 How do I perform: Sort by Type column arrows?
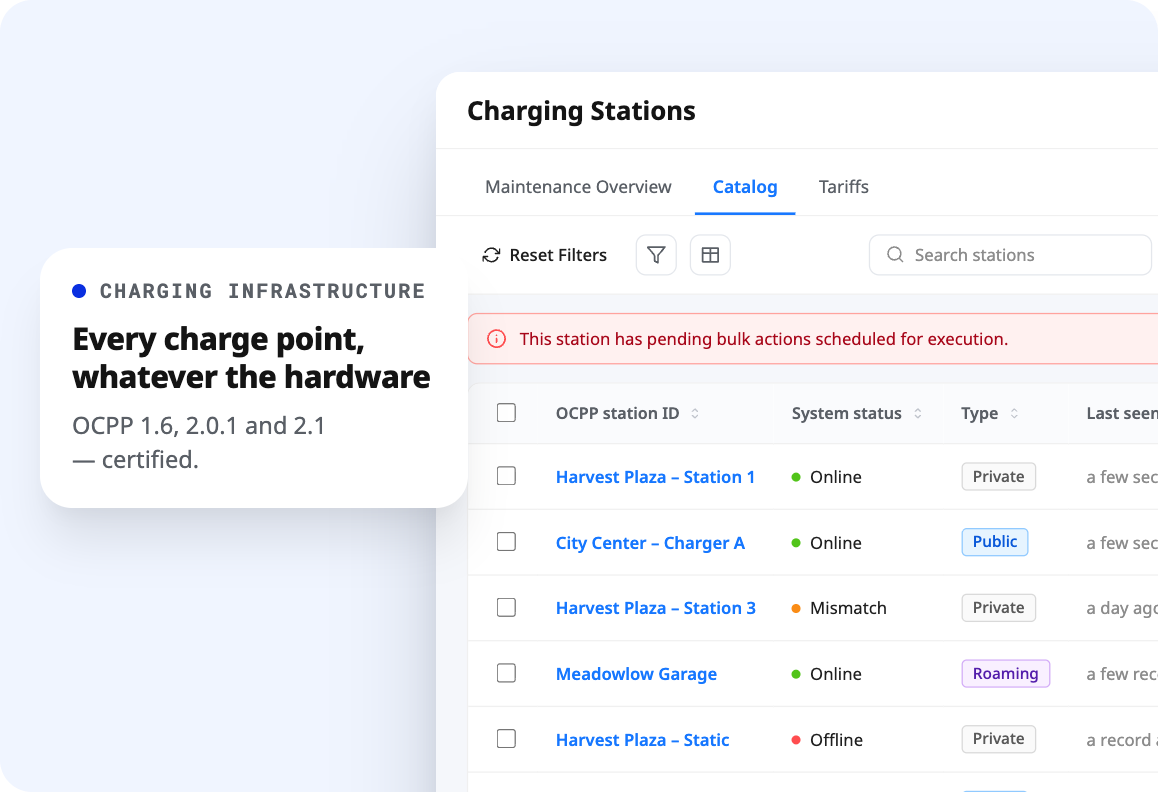pyautogui.click(x=1015, y=414)
